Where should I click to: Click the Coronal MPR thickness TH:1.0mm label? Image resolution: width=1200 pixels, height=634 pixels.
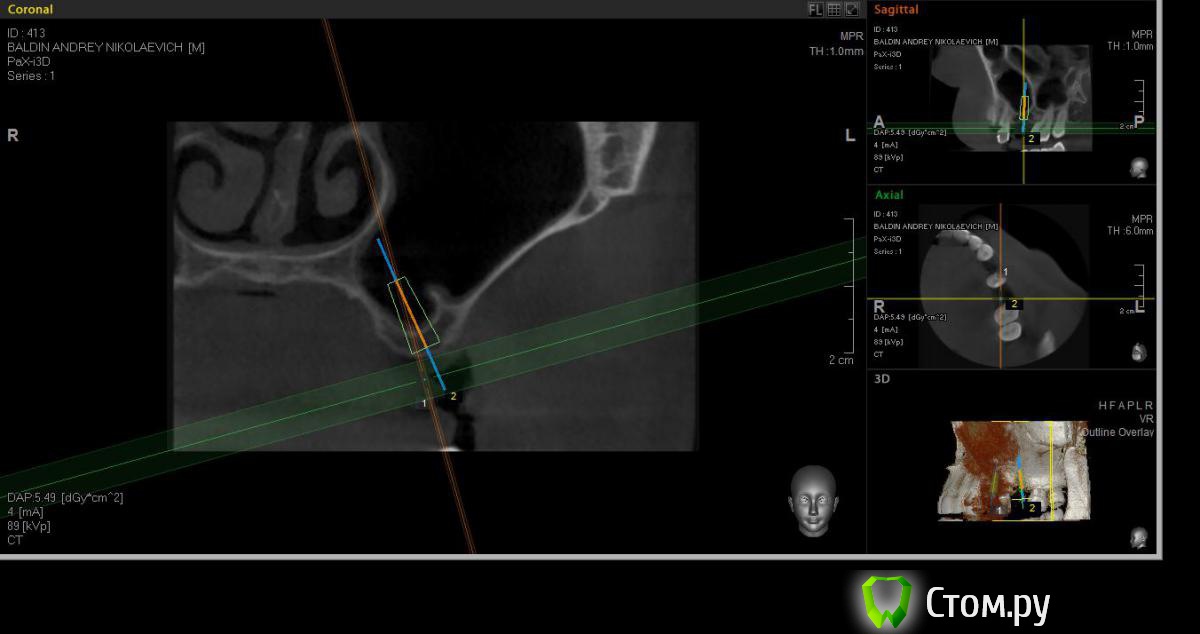pos(836,51)
